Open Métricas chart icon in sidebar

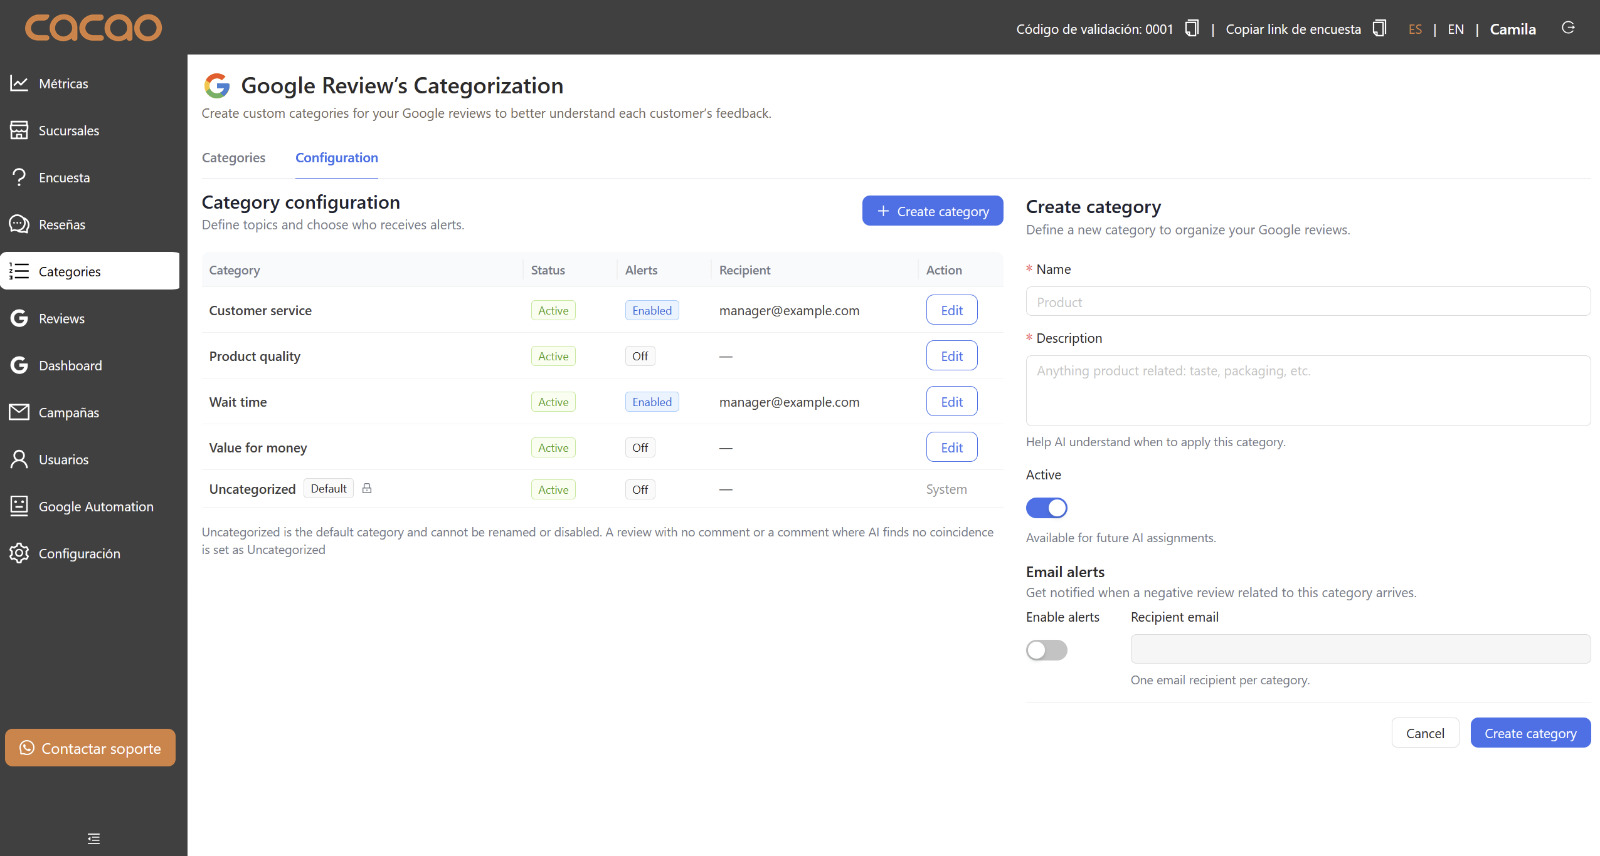tap(19, 83)
